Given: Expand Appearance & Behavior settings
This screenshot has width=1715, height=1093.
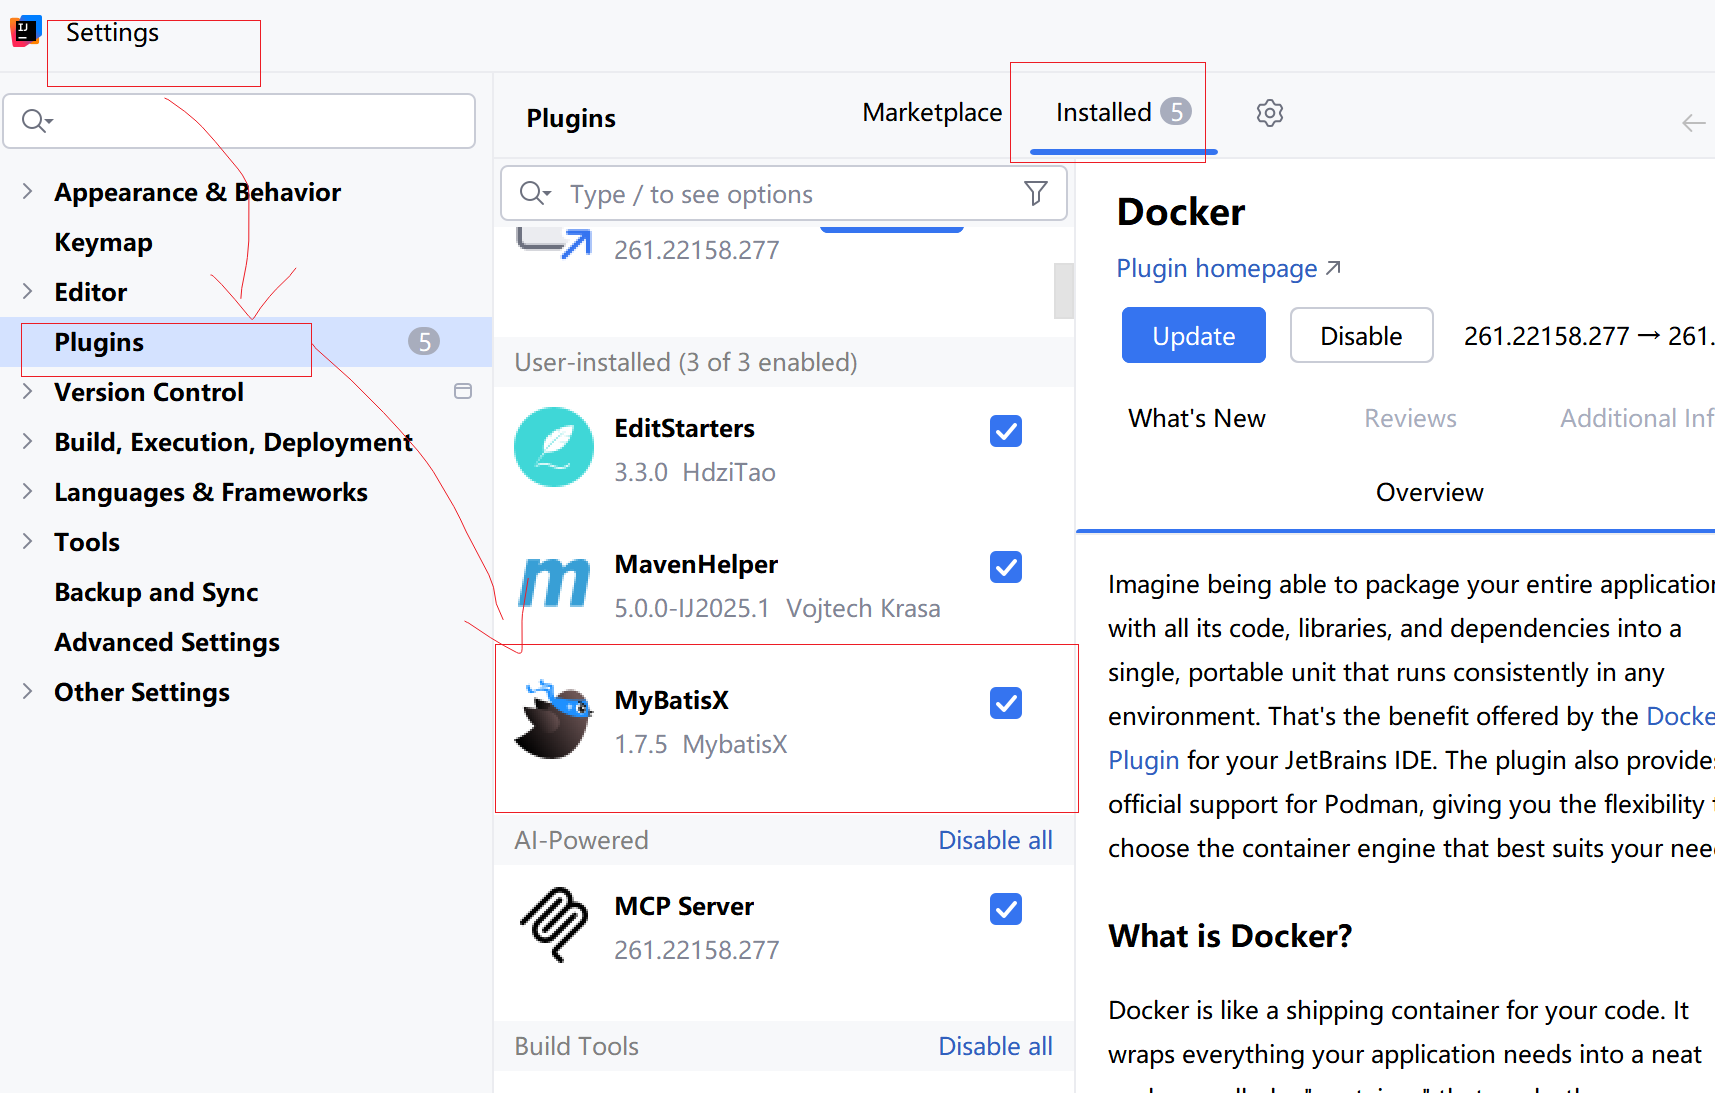Looking at the screenshot, I should coord(27,191).
